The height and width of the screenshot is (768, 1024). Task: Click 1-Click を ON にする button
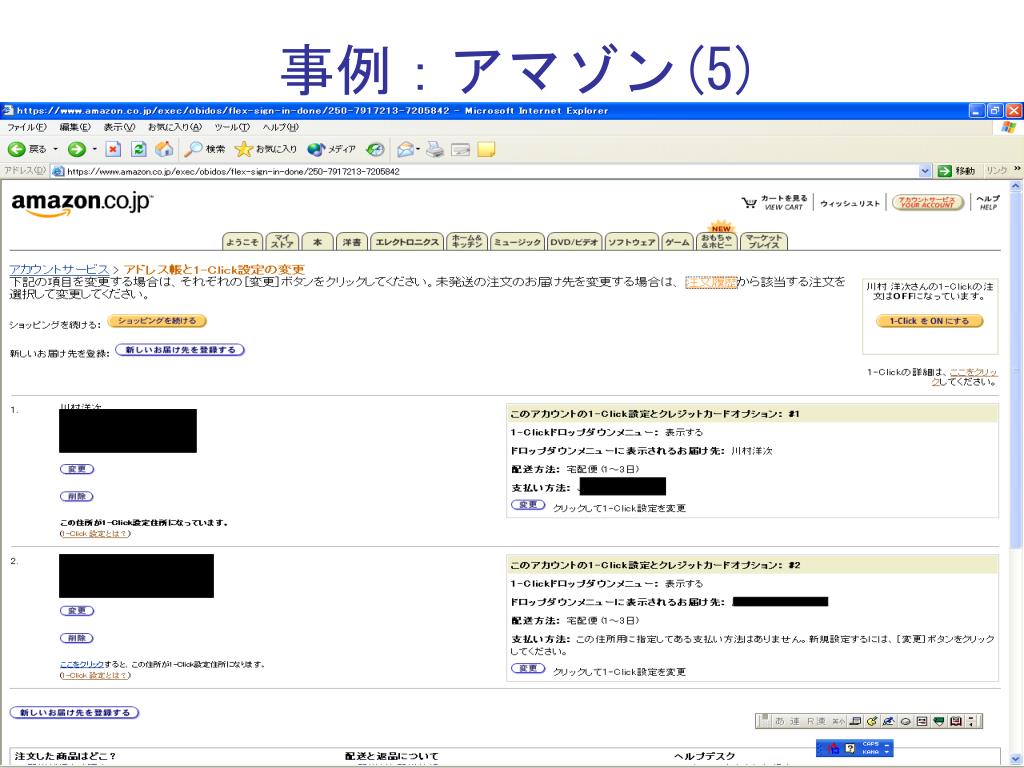coord(929,321)
